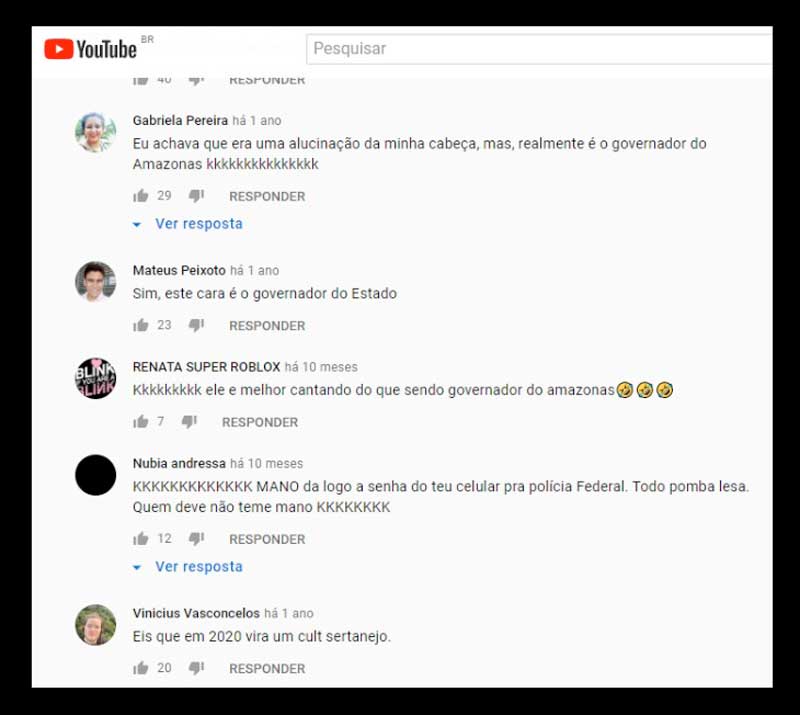
Task: Click RESPONDER under Mateus Peixoto's comment
Action: pos(267,326)
